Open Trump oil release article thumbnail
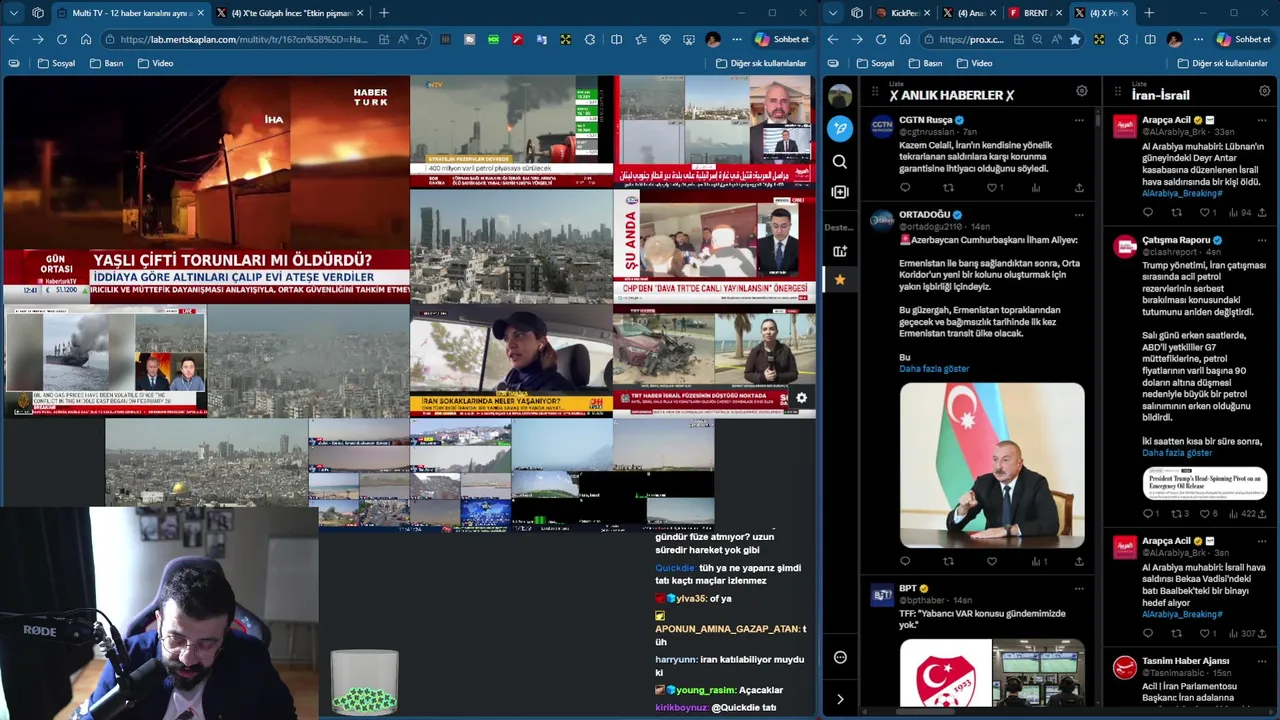 coord(1204,484)
